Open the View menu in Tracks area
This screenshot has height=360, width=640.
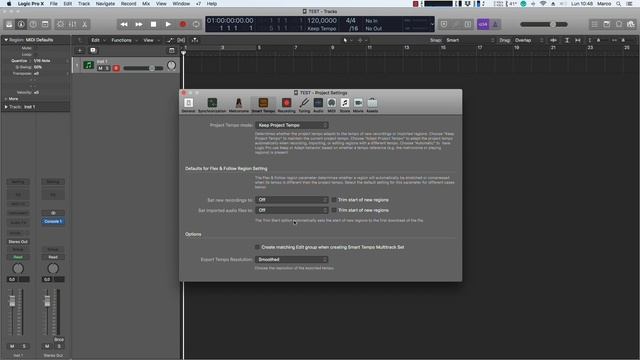pyautogui.click(x=151, y=40)
